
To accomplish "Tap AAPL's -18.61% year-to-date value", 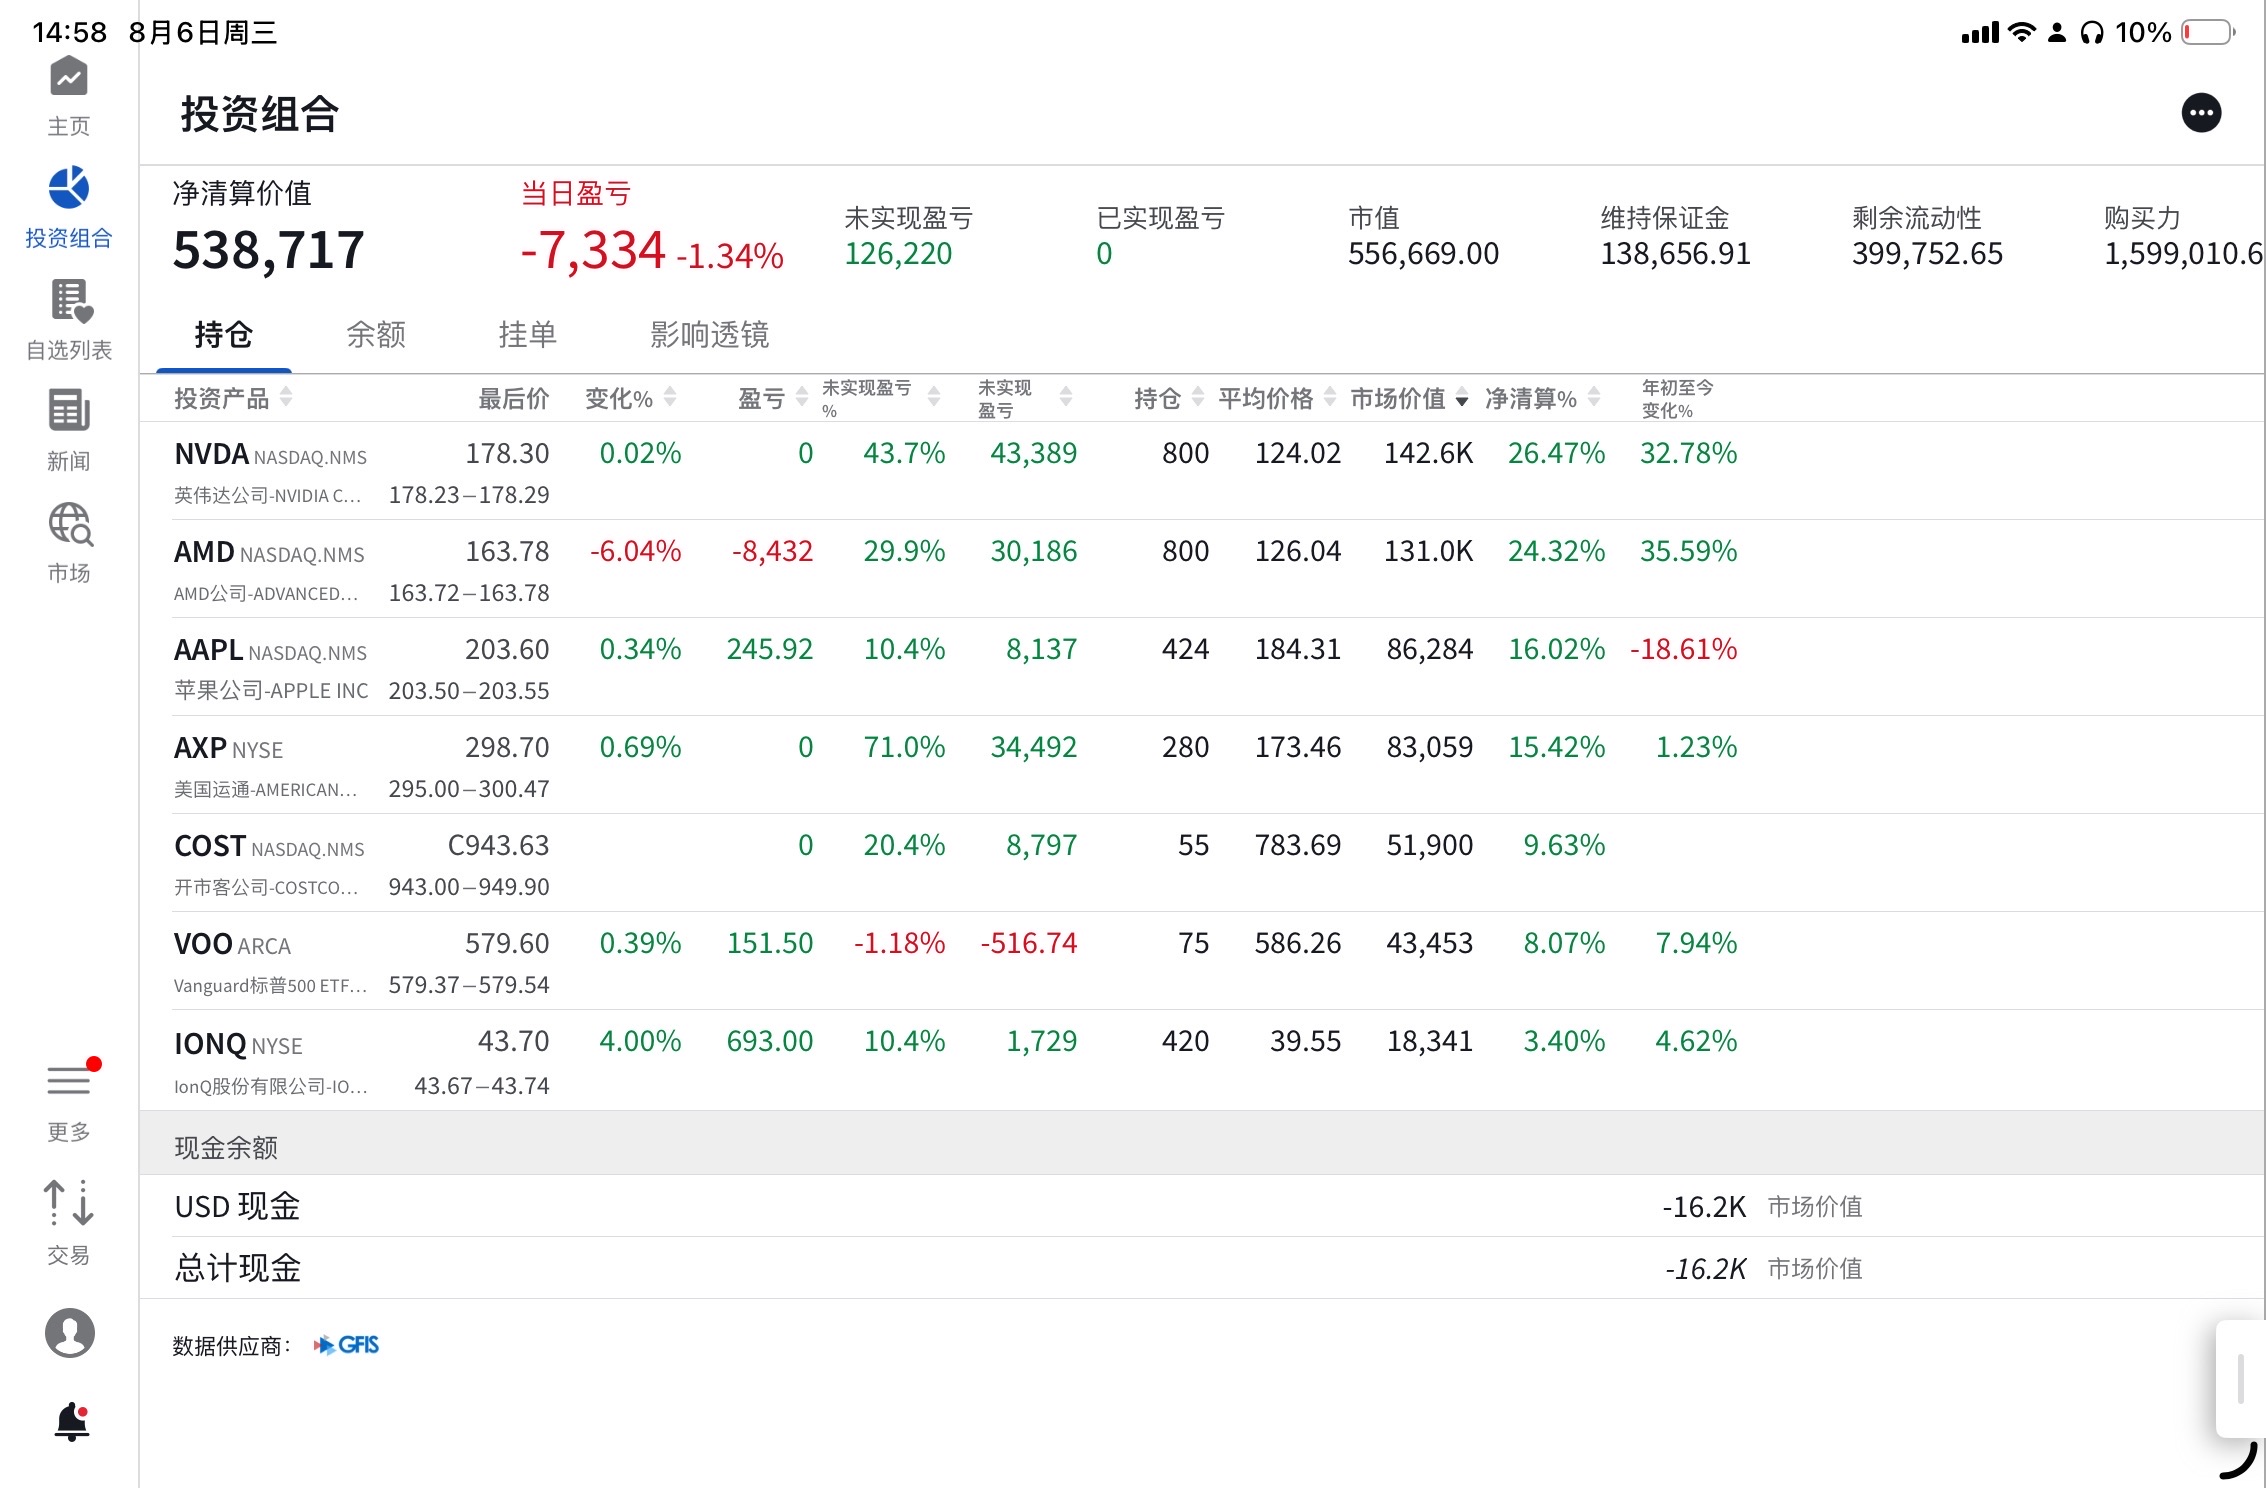I will [x=1683, y=649].
